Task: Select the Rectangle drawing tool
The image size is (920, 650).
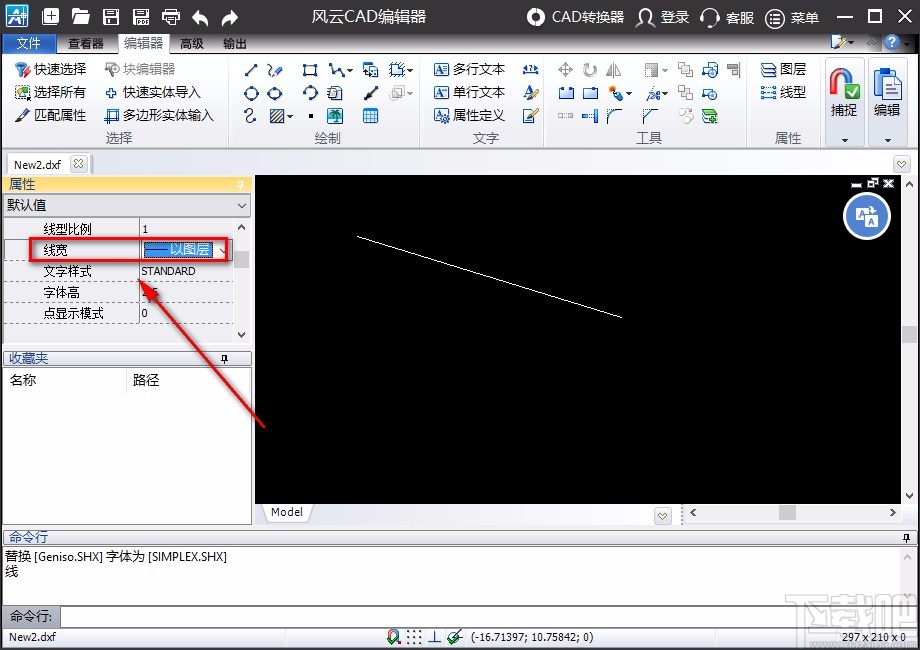Action: click(310, 70)
